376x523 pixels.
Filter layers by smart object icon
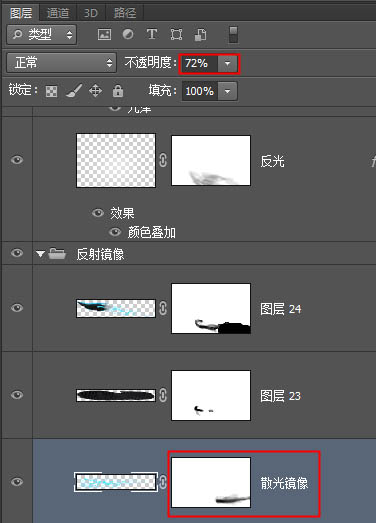pyautogui.click(x=200, y=34)
